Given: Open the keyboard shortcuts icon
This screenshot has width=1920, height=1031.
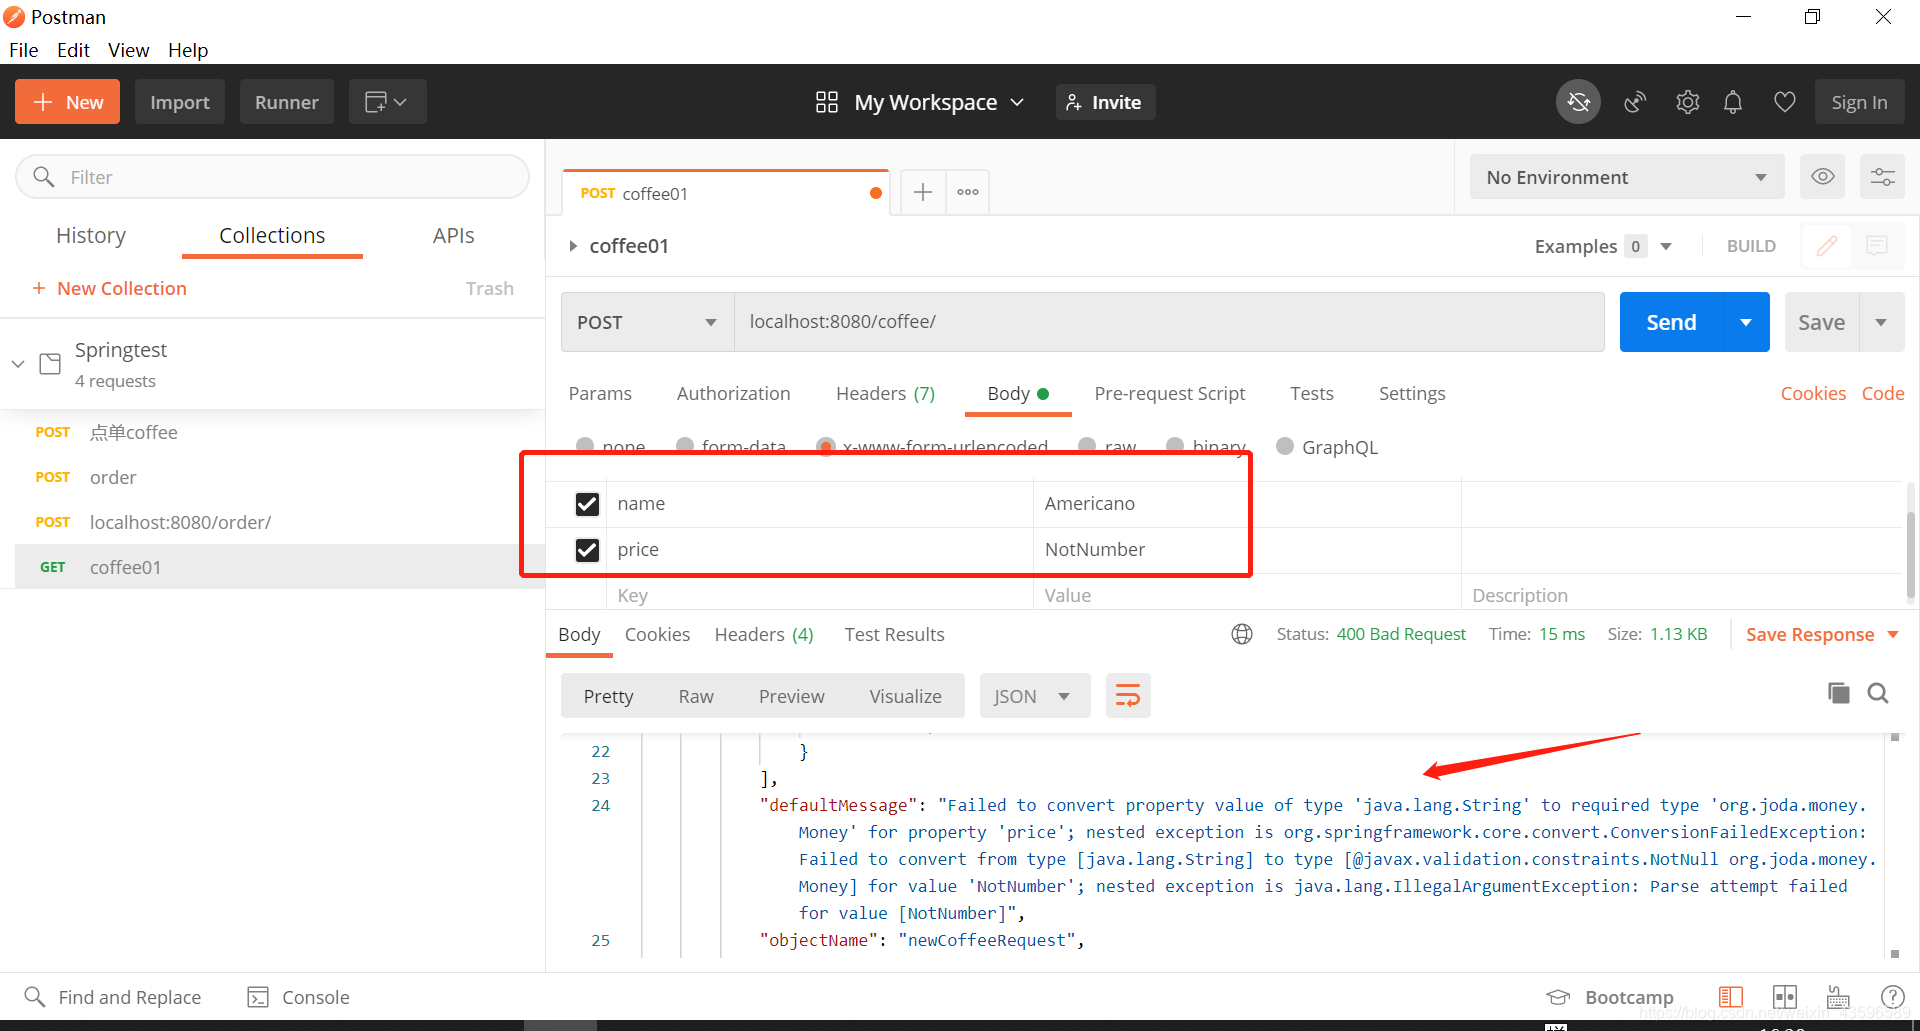Looking at the screenshot, I should [x=1838, y=997].
